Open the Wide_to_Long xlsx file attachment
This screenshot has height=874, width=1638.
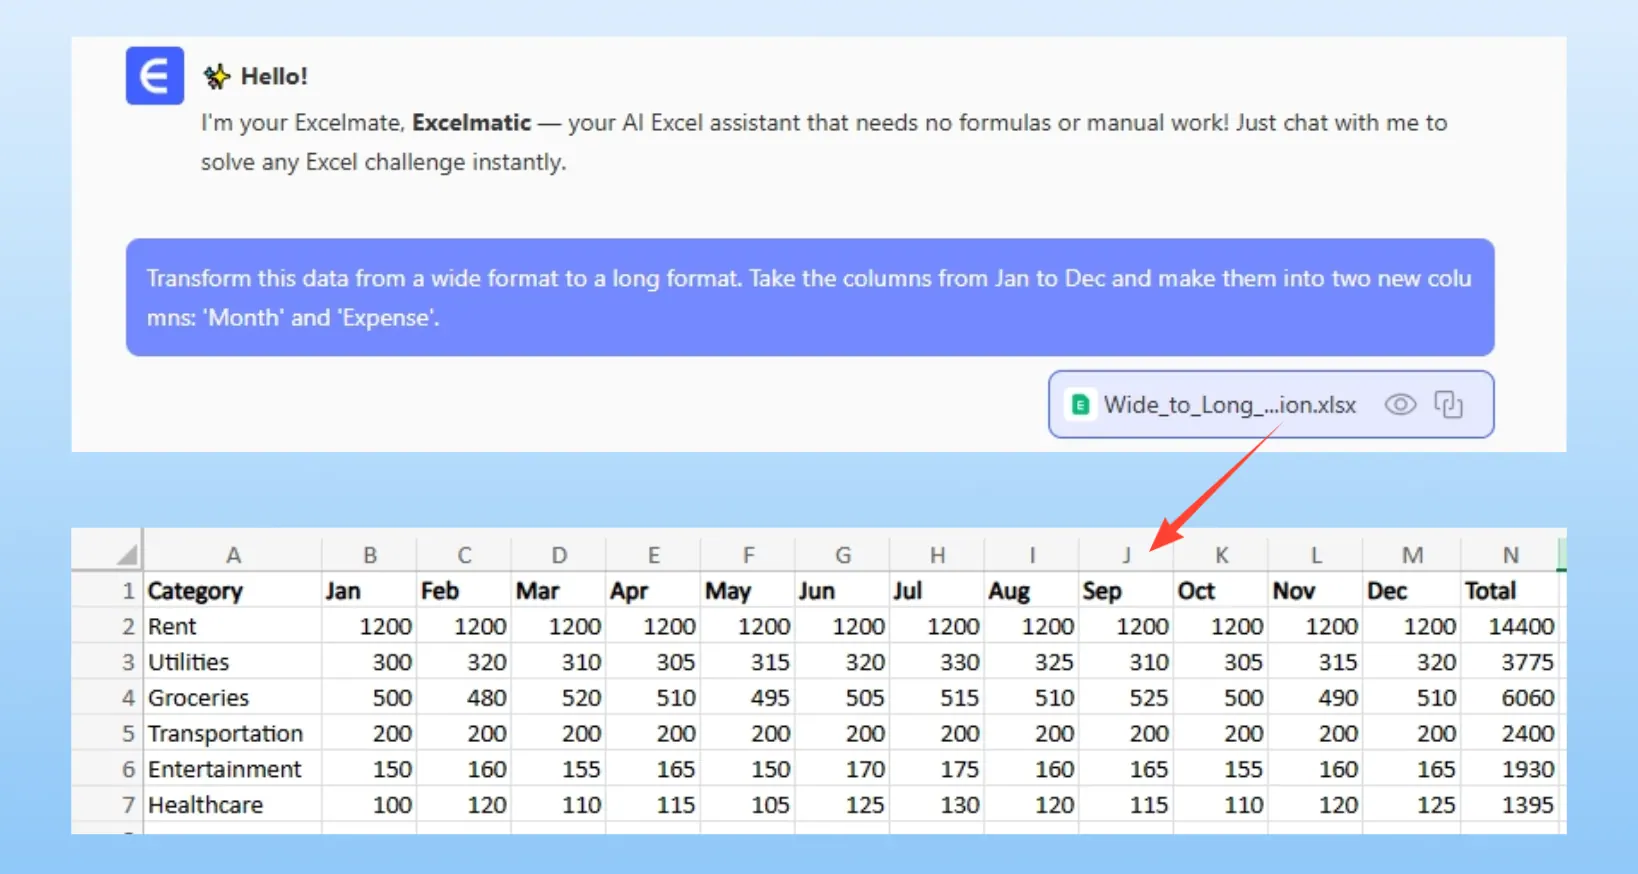[x=1229, y=405]
